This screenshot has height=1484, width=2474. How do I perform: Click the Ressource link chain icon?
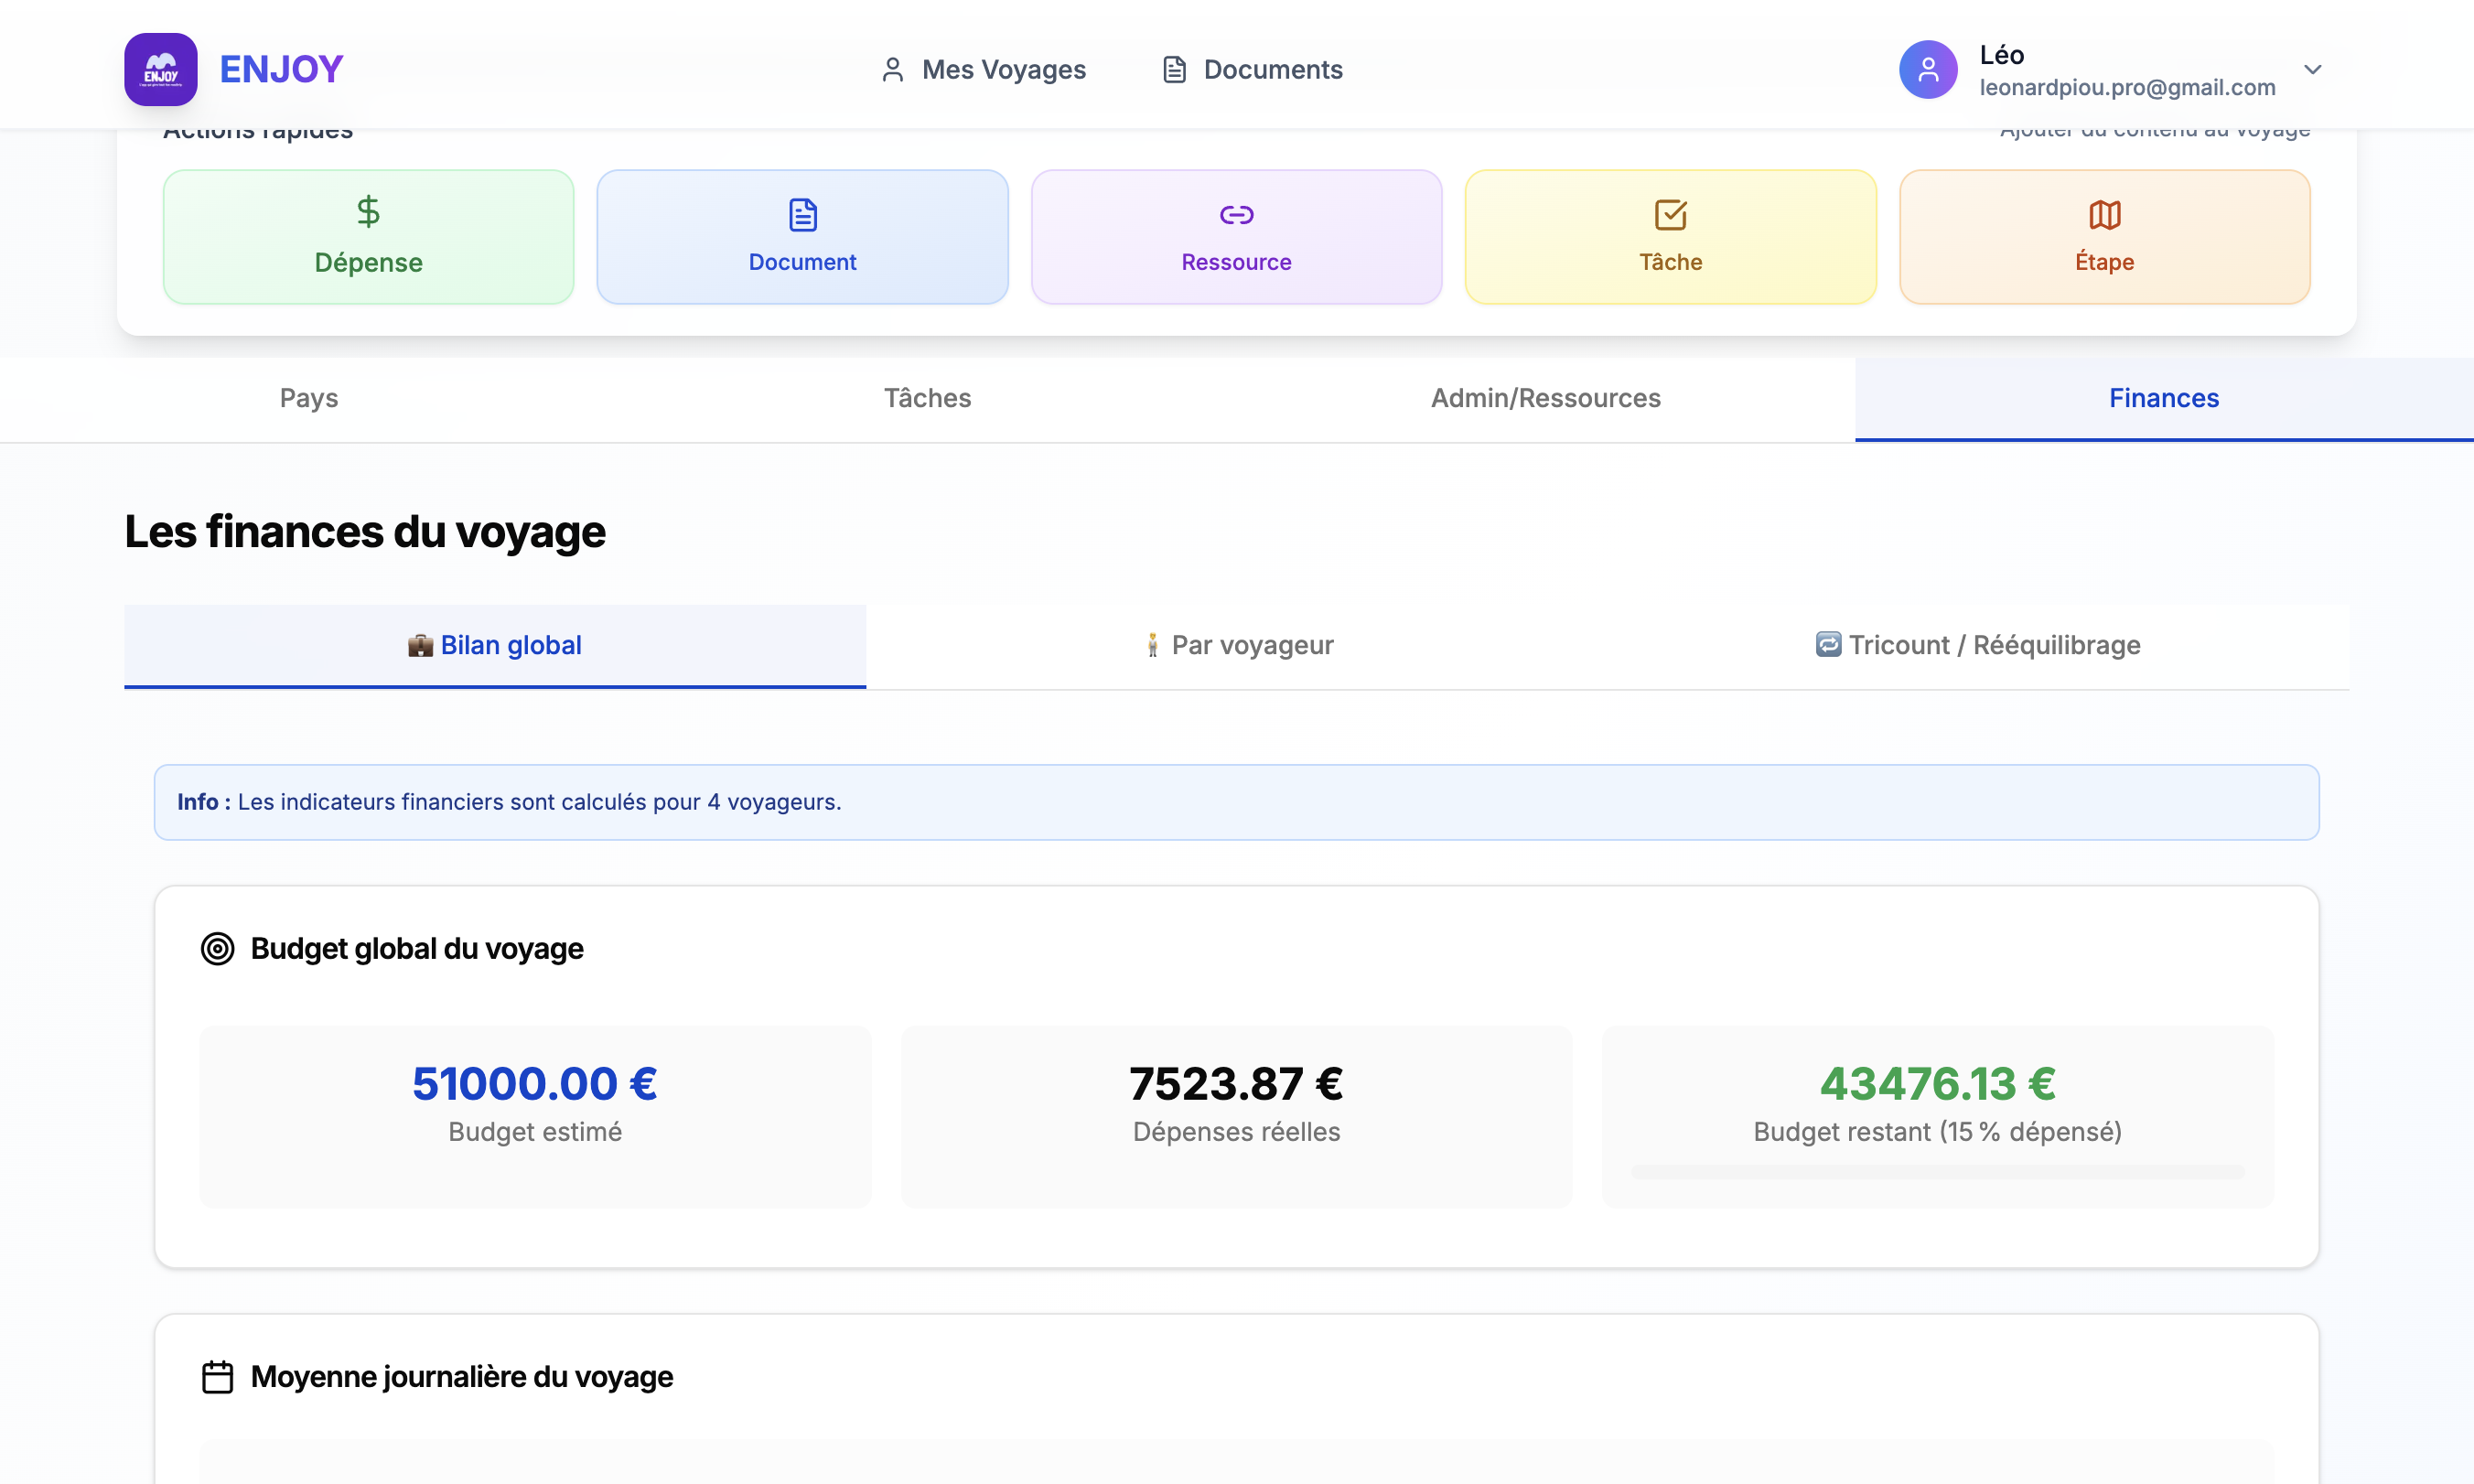1236,214
